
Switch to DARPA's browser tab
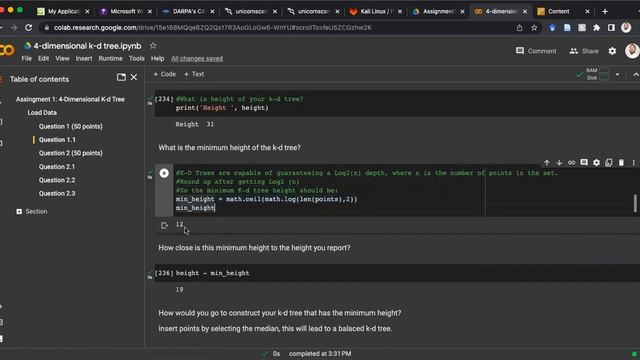[x=189, y=11]
